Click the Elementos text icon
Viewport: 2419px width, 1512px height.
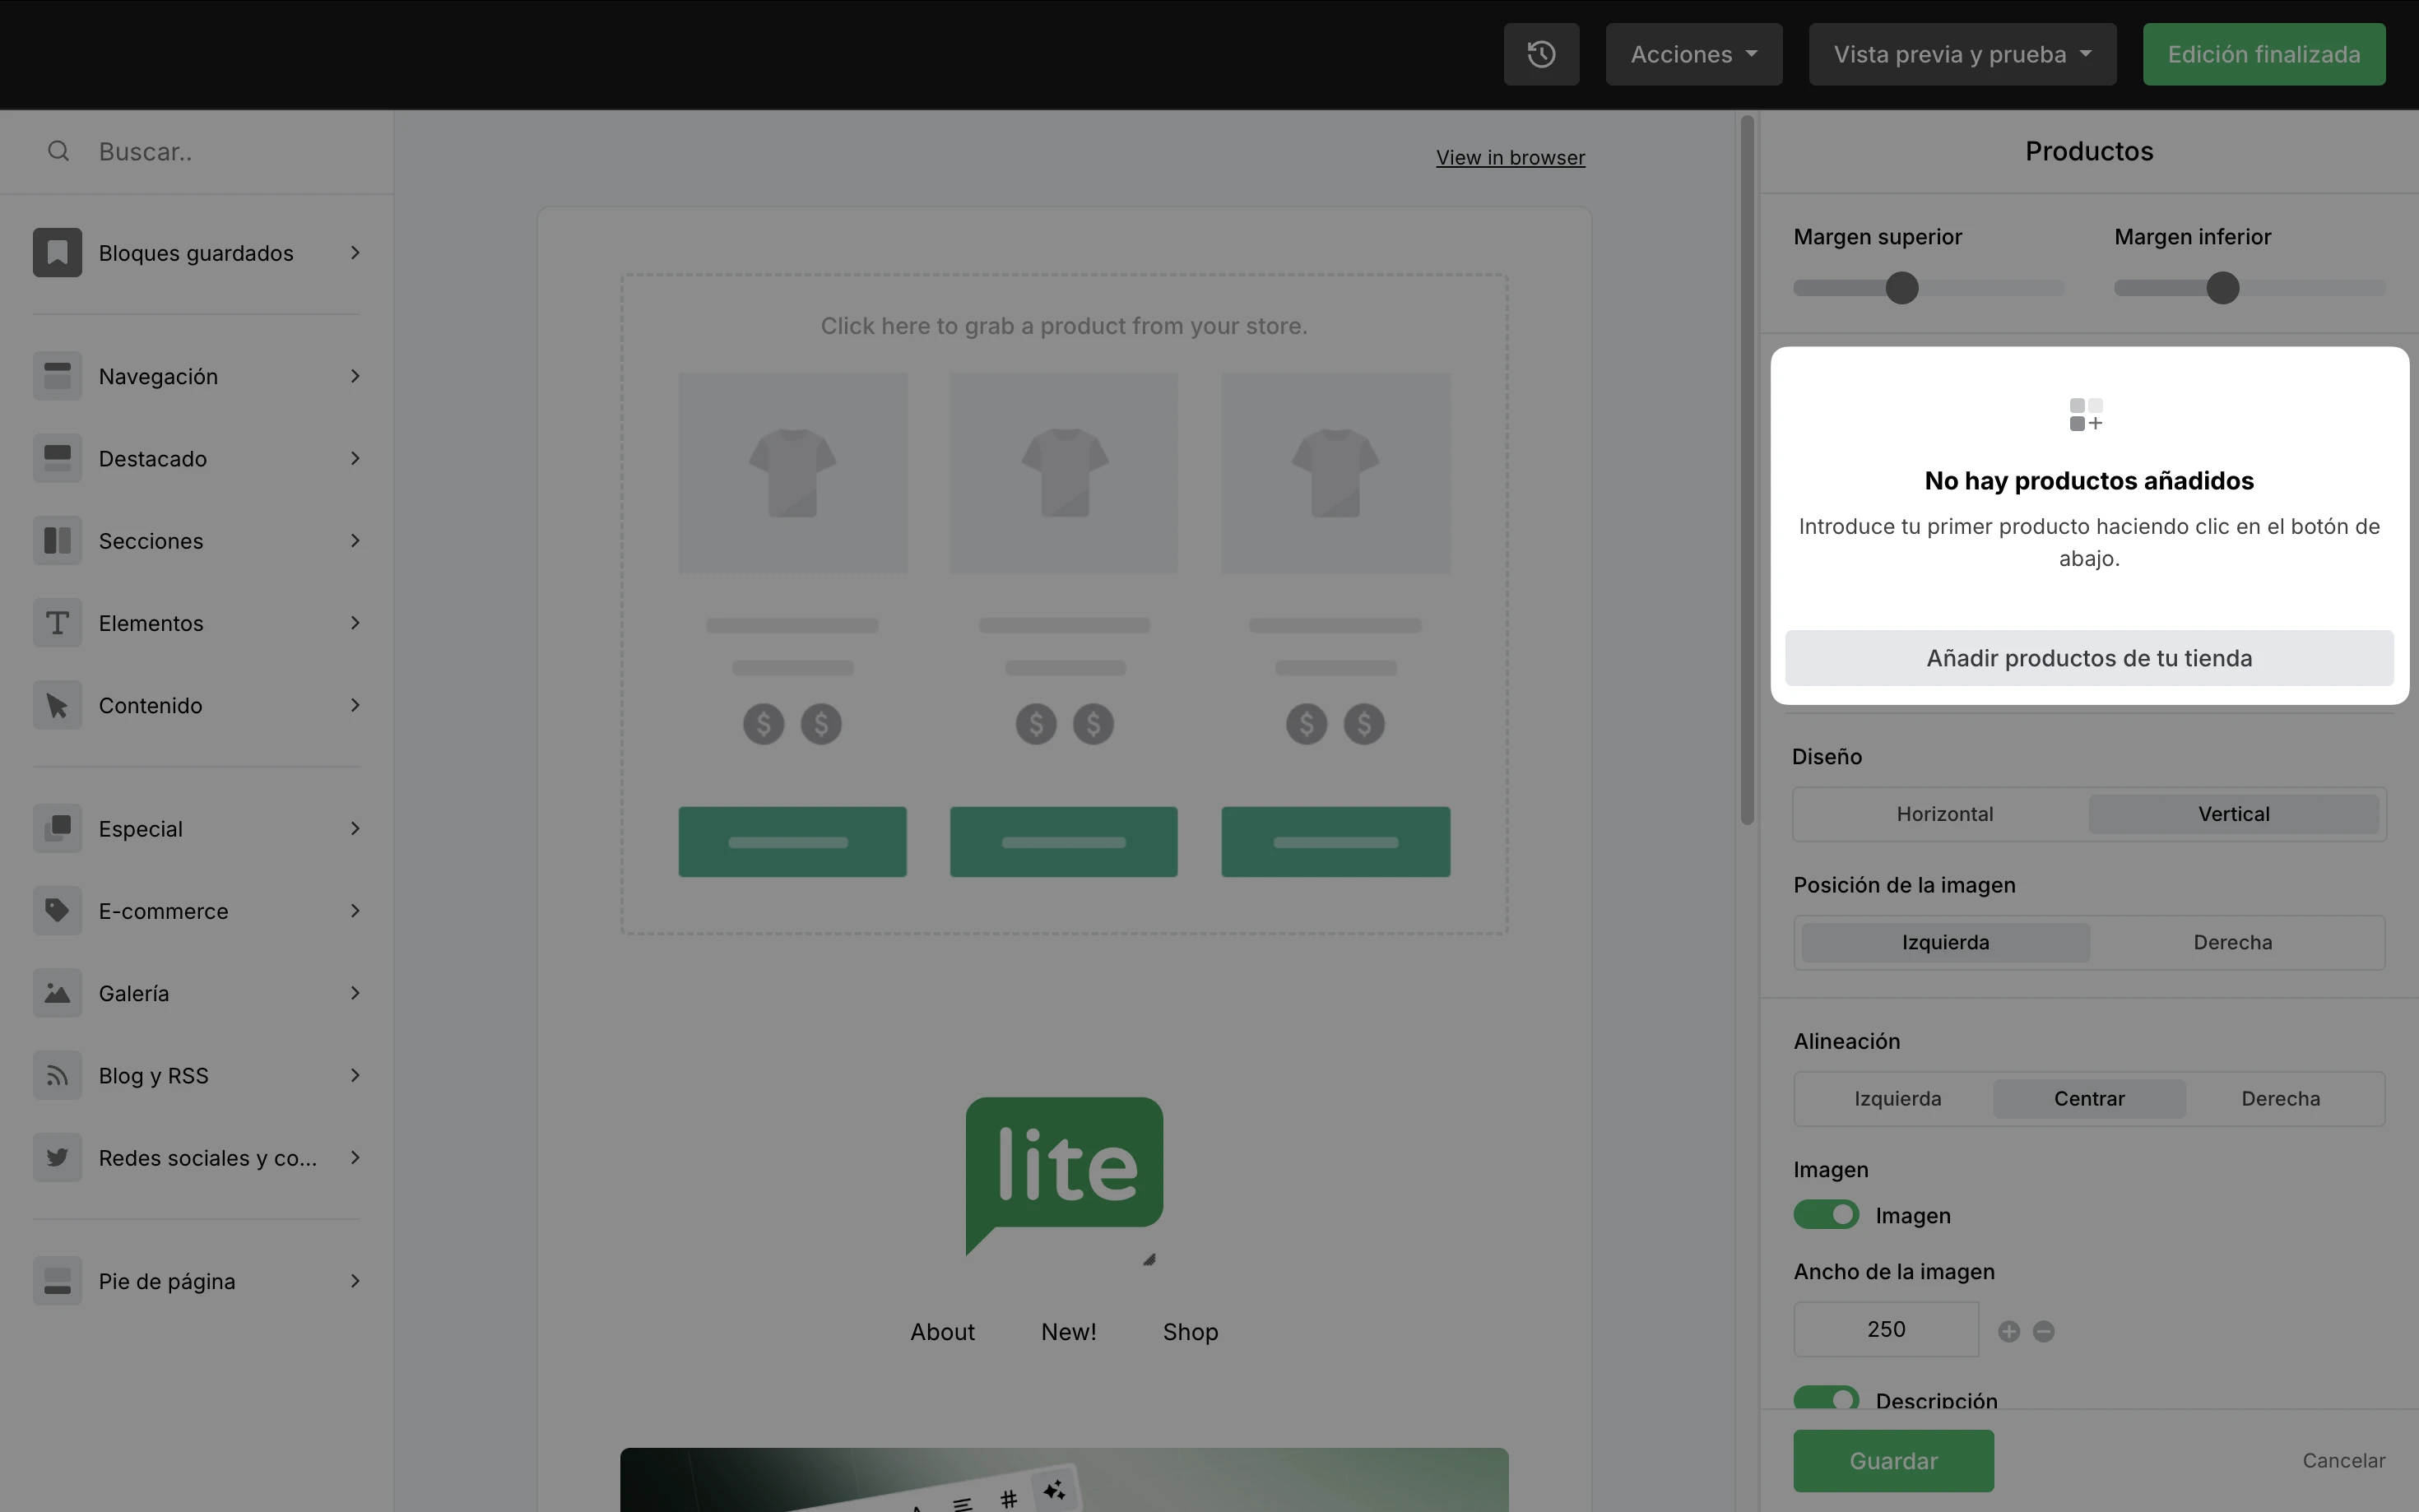coord(57,623)
